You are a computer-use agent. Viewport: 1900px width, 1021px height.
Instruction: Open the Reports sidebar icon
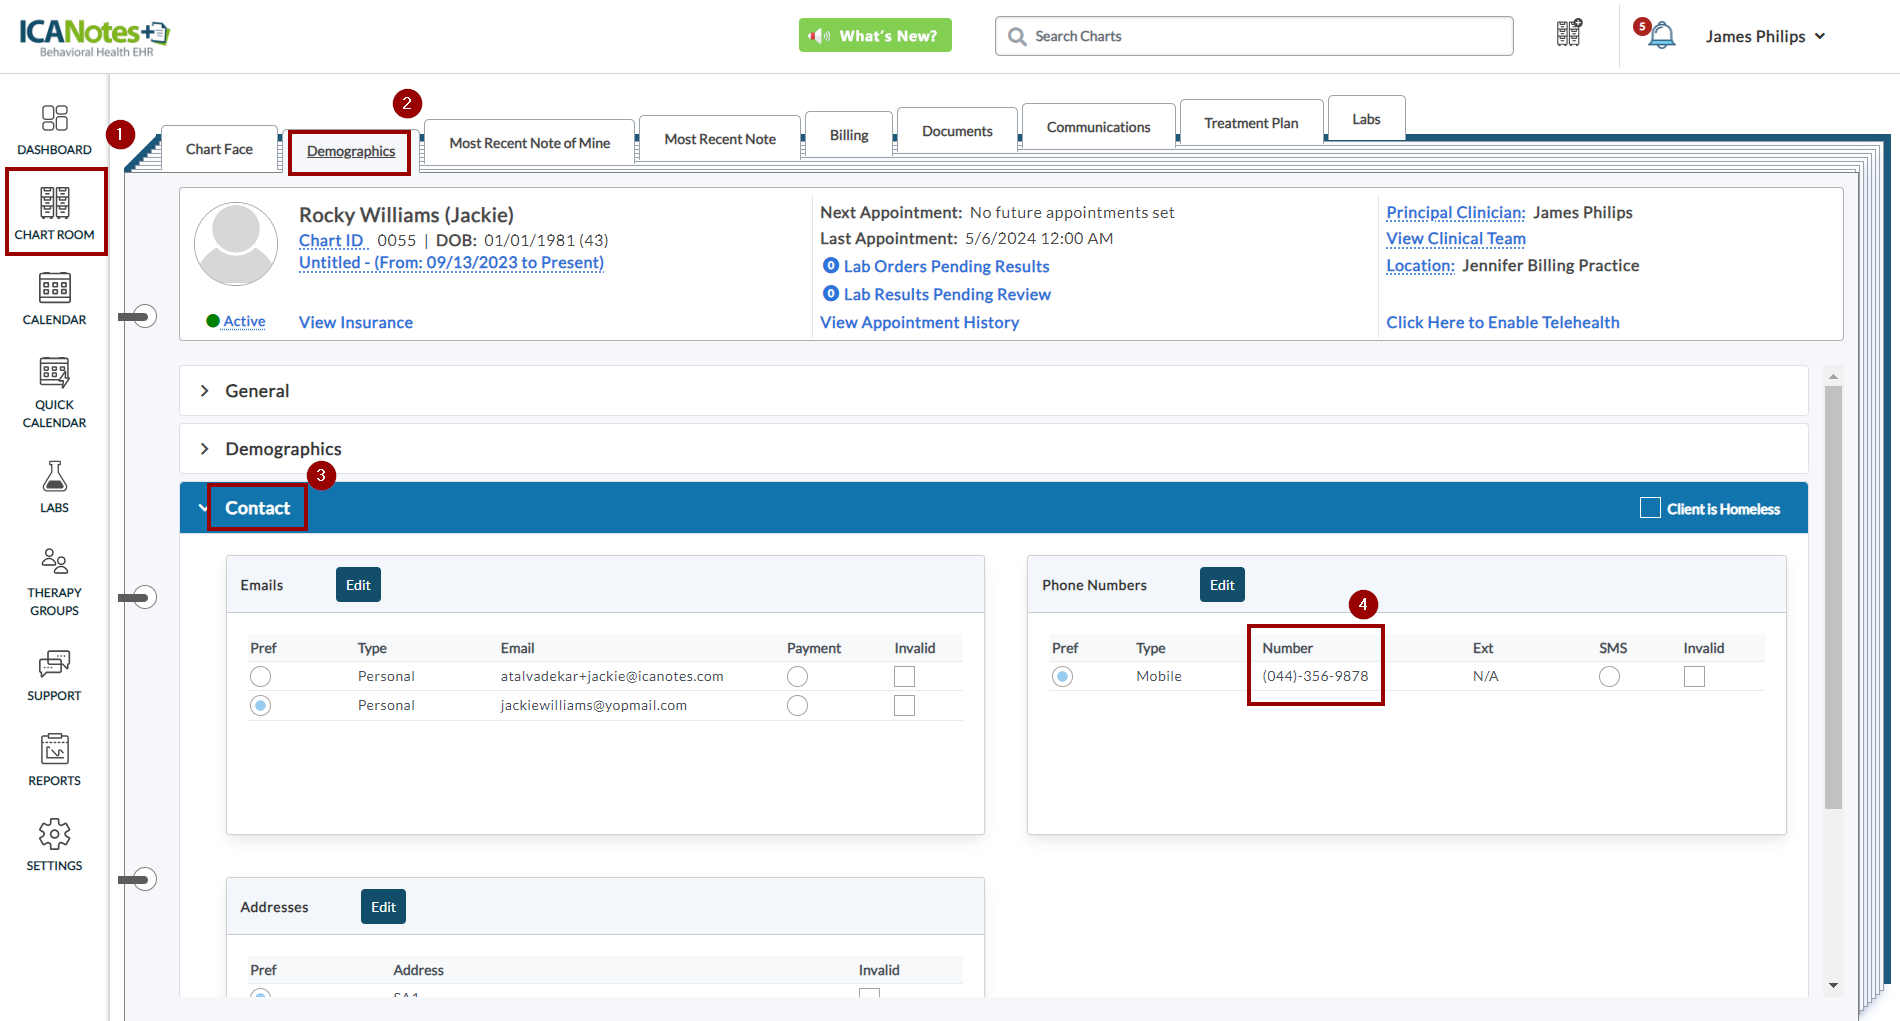point(55,759)
